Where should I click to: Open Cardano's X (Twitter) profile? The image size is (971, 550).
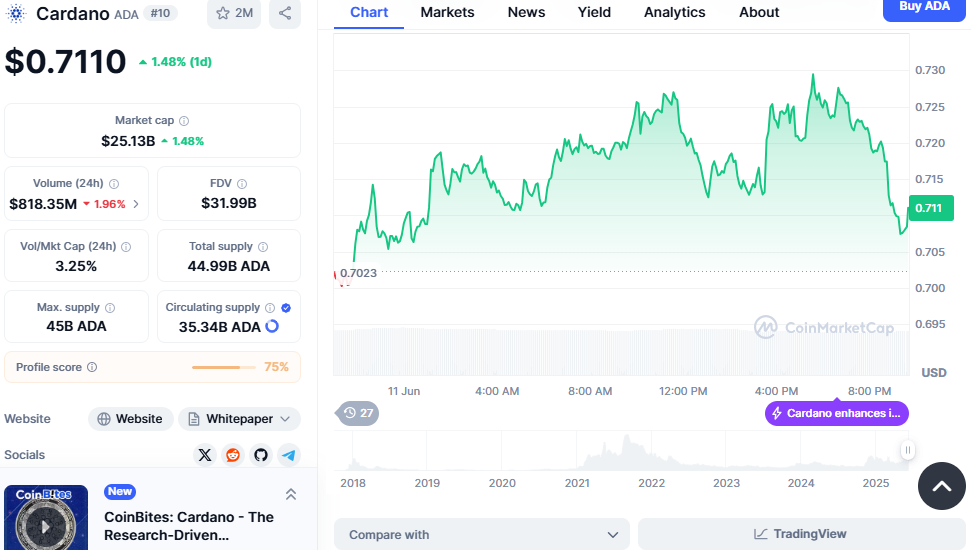[205, 455]
